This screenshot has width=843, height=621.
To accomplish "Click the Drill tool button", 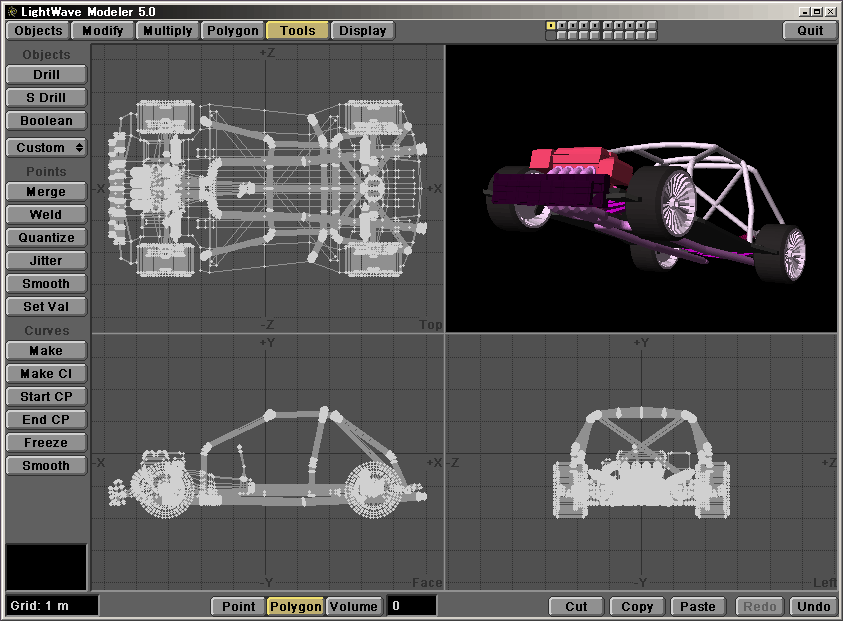I will click(46, 75).
